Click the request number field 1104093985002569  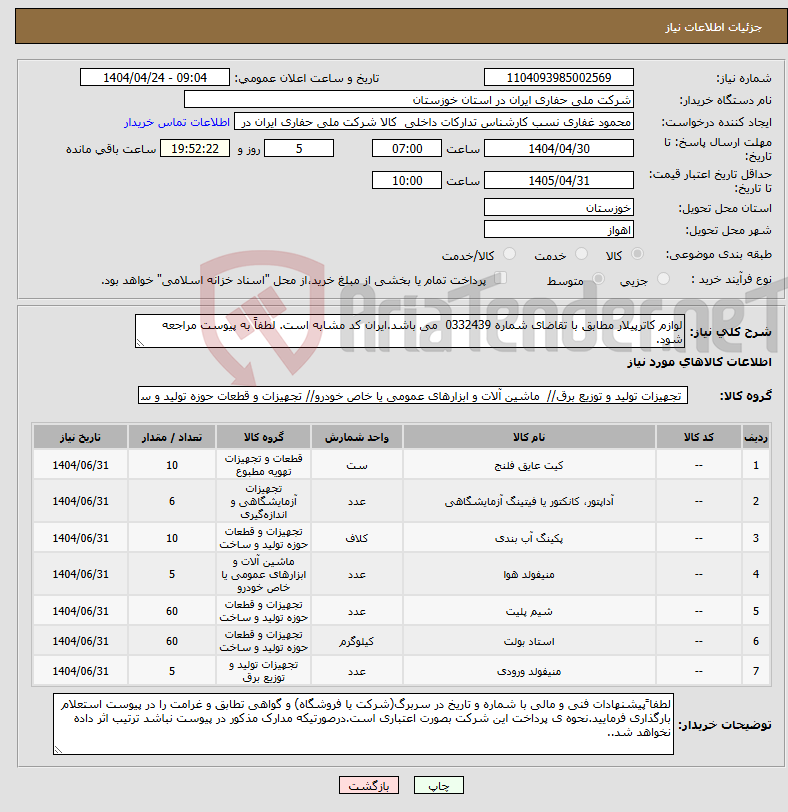click(x=559, y=78)
